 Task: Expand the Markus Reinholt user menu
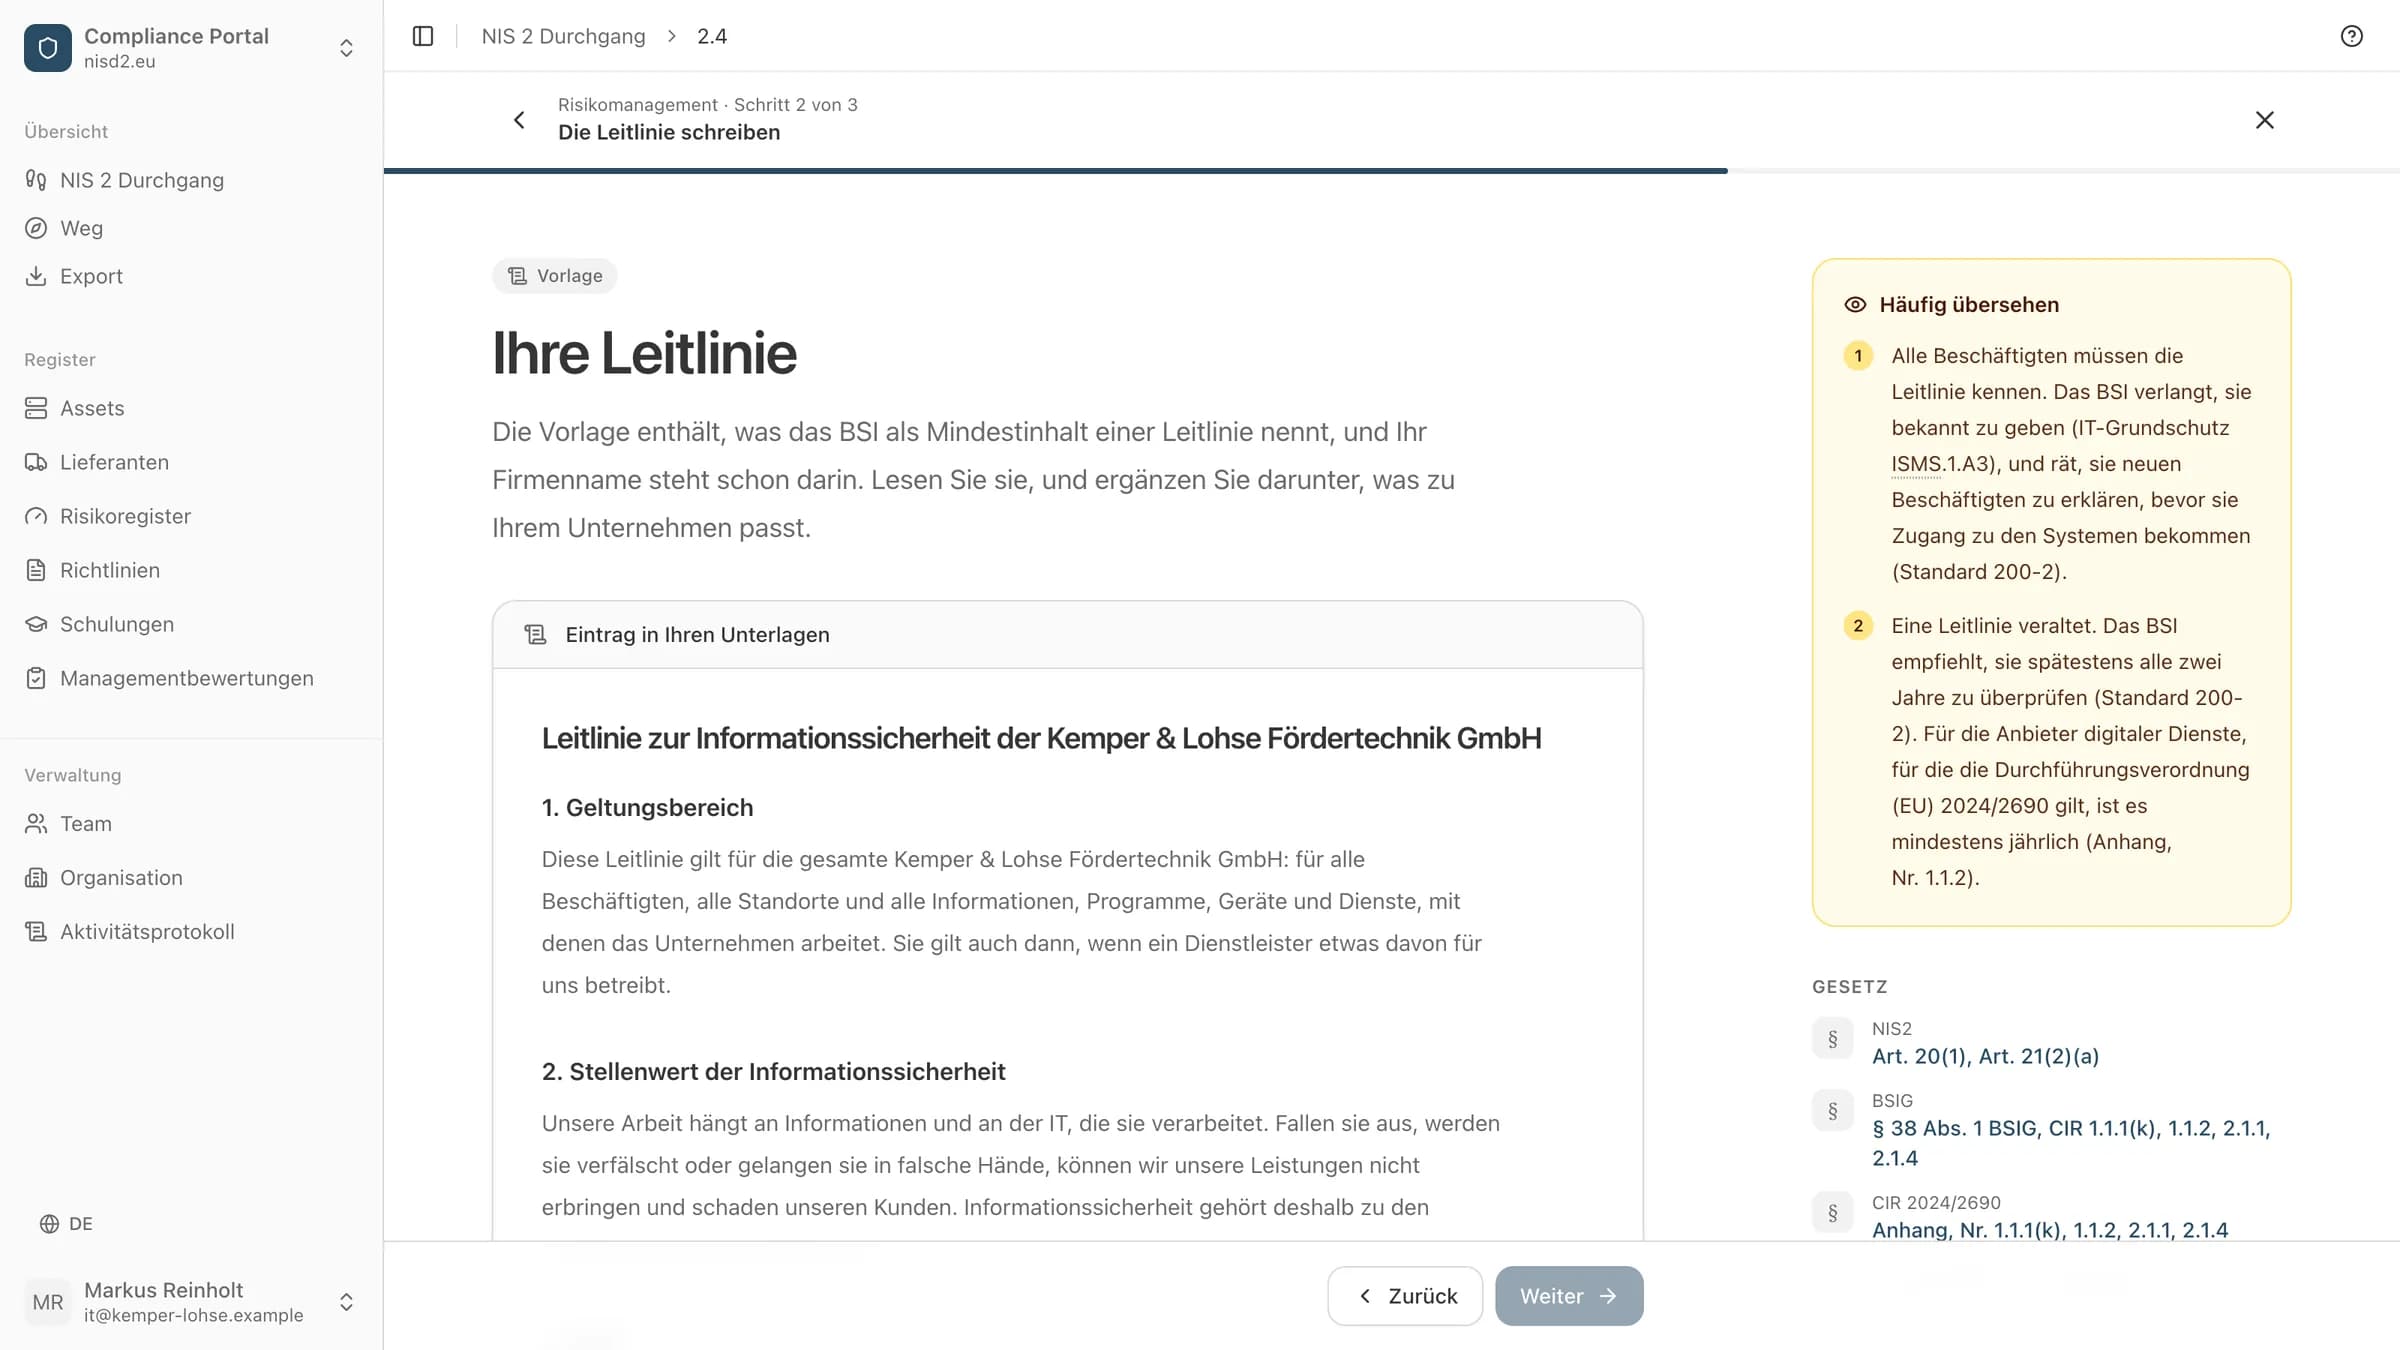click(x=346, y=1302)
